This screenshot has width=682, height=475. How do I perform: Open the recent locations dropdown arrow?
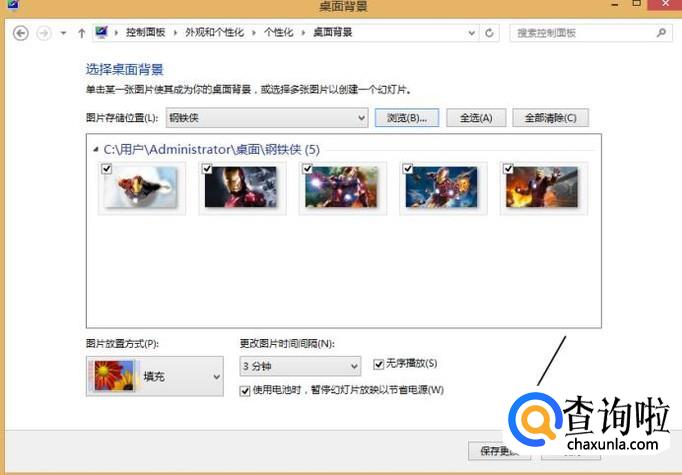click(63, 33)
